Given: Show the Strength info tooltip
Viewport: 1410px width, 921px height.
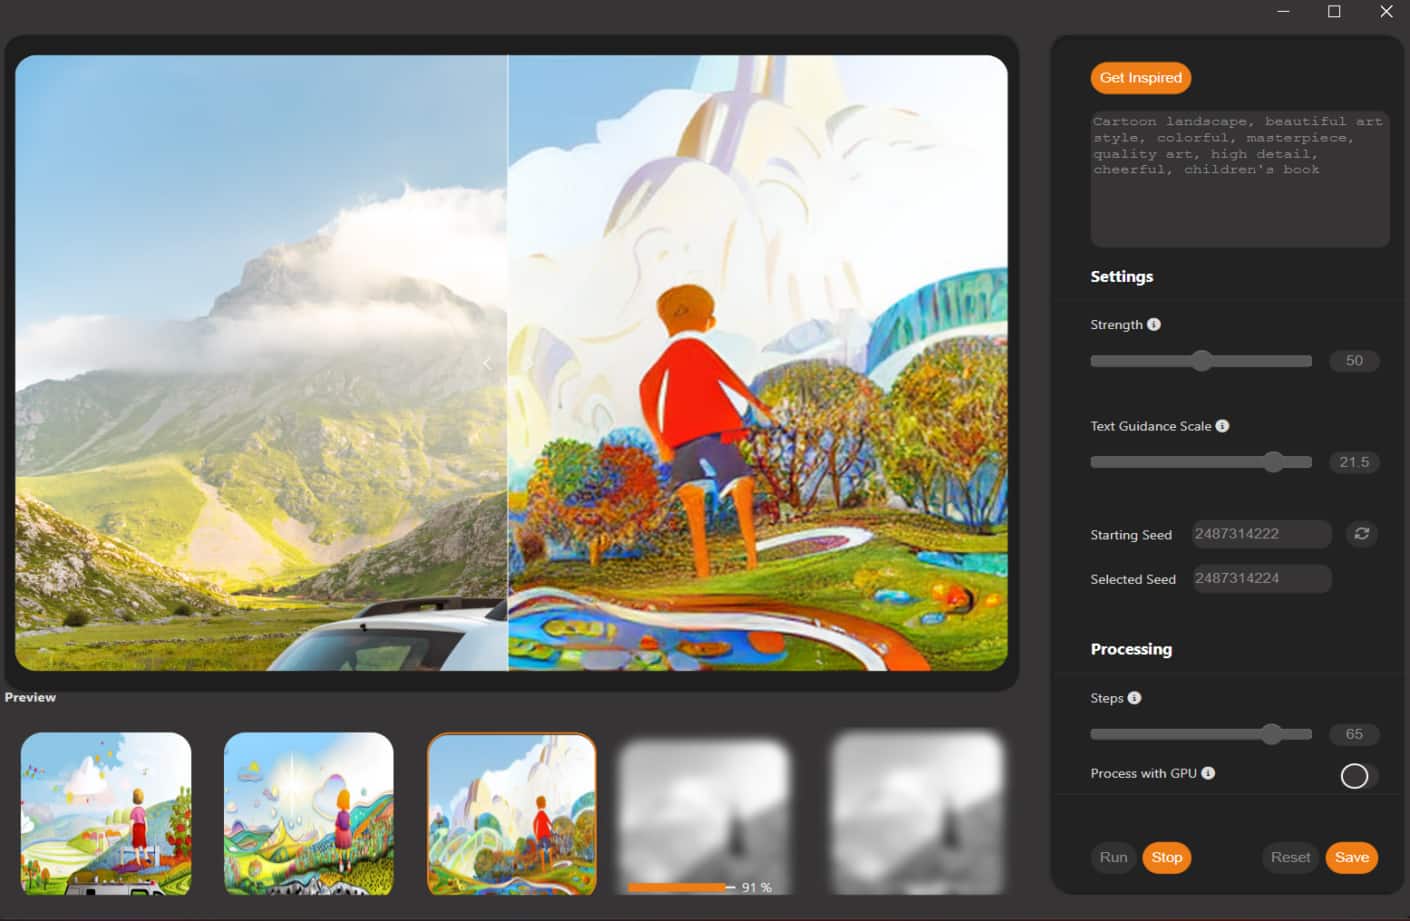Looking at the screenshot, I should 1155,324.
